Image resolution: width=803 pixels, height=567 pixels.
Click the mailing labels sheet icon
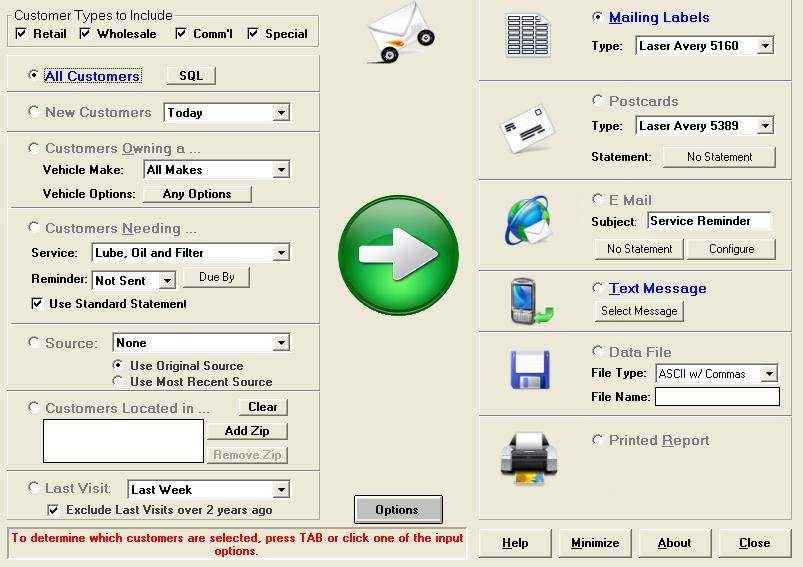click(x=527, y=38)
